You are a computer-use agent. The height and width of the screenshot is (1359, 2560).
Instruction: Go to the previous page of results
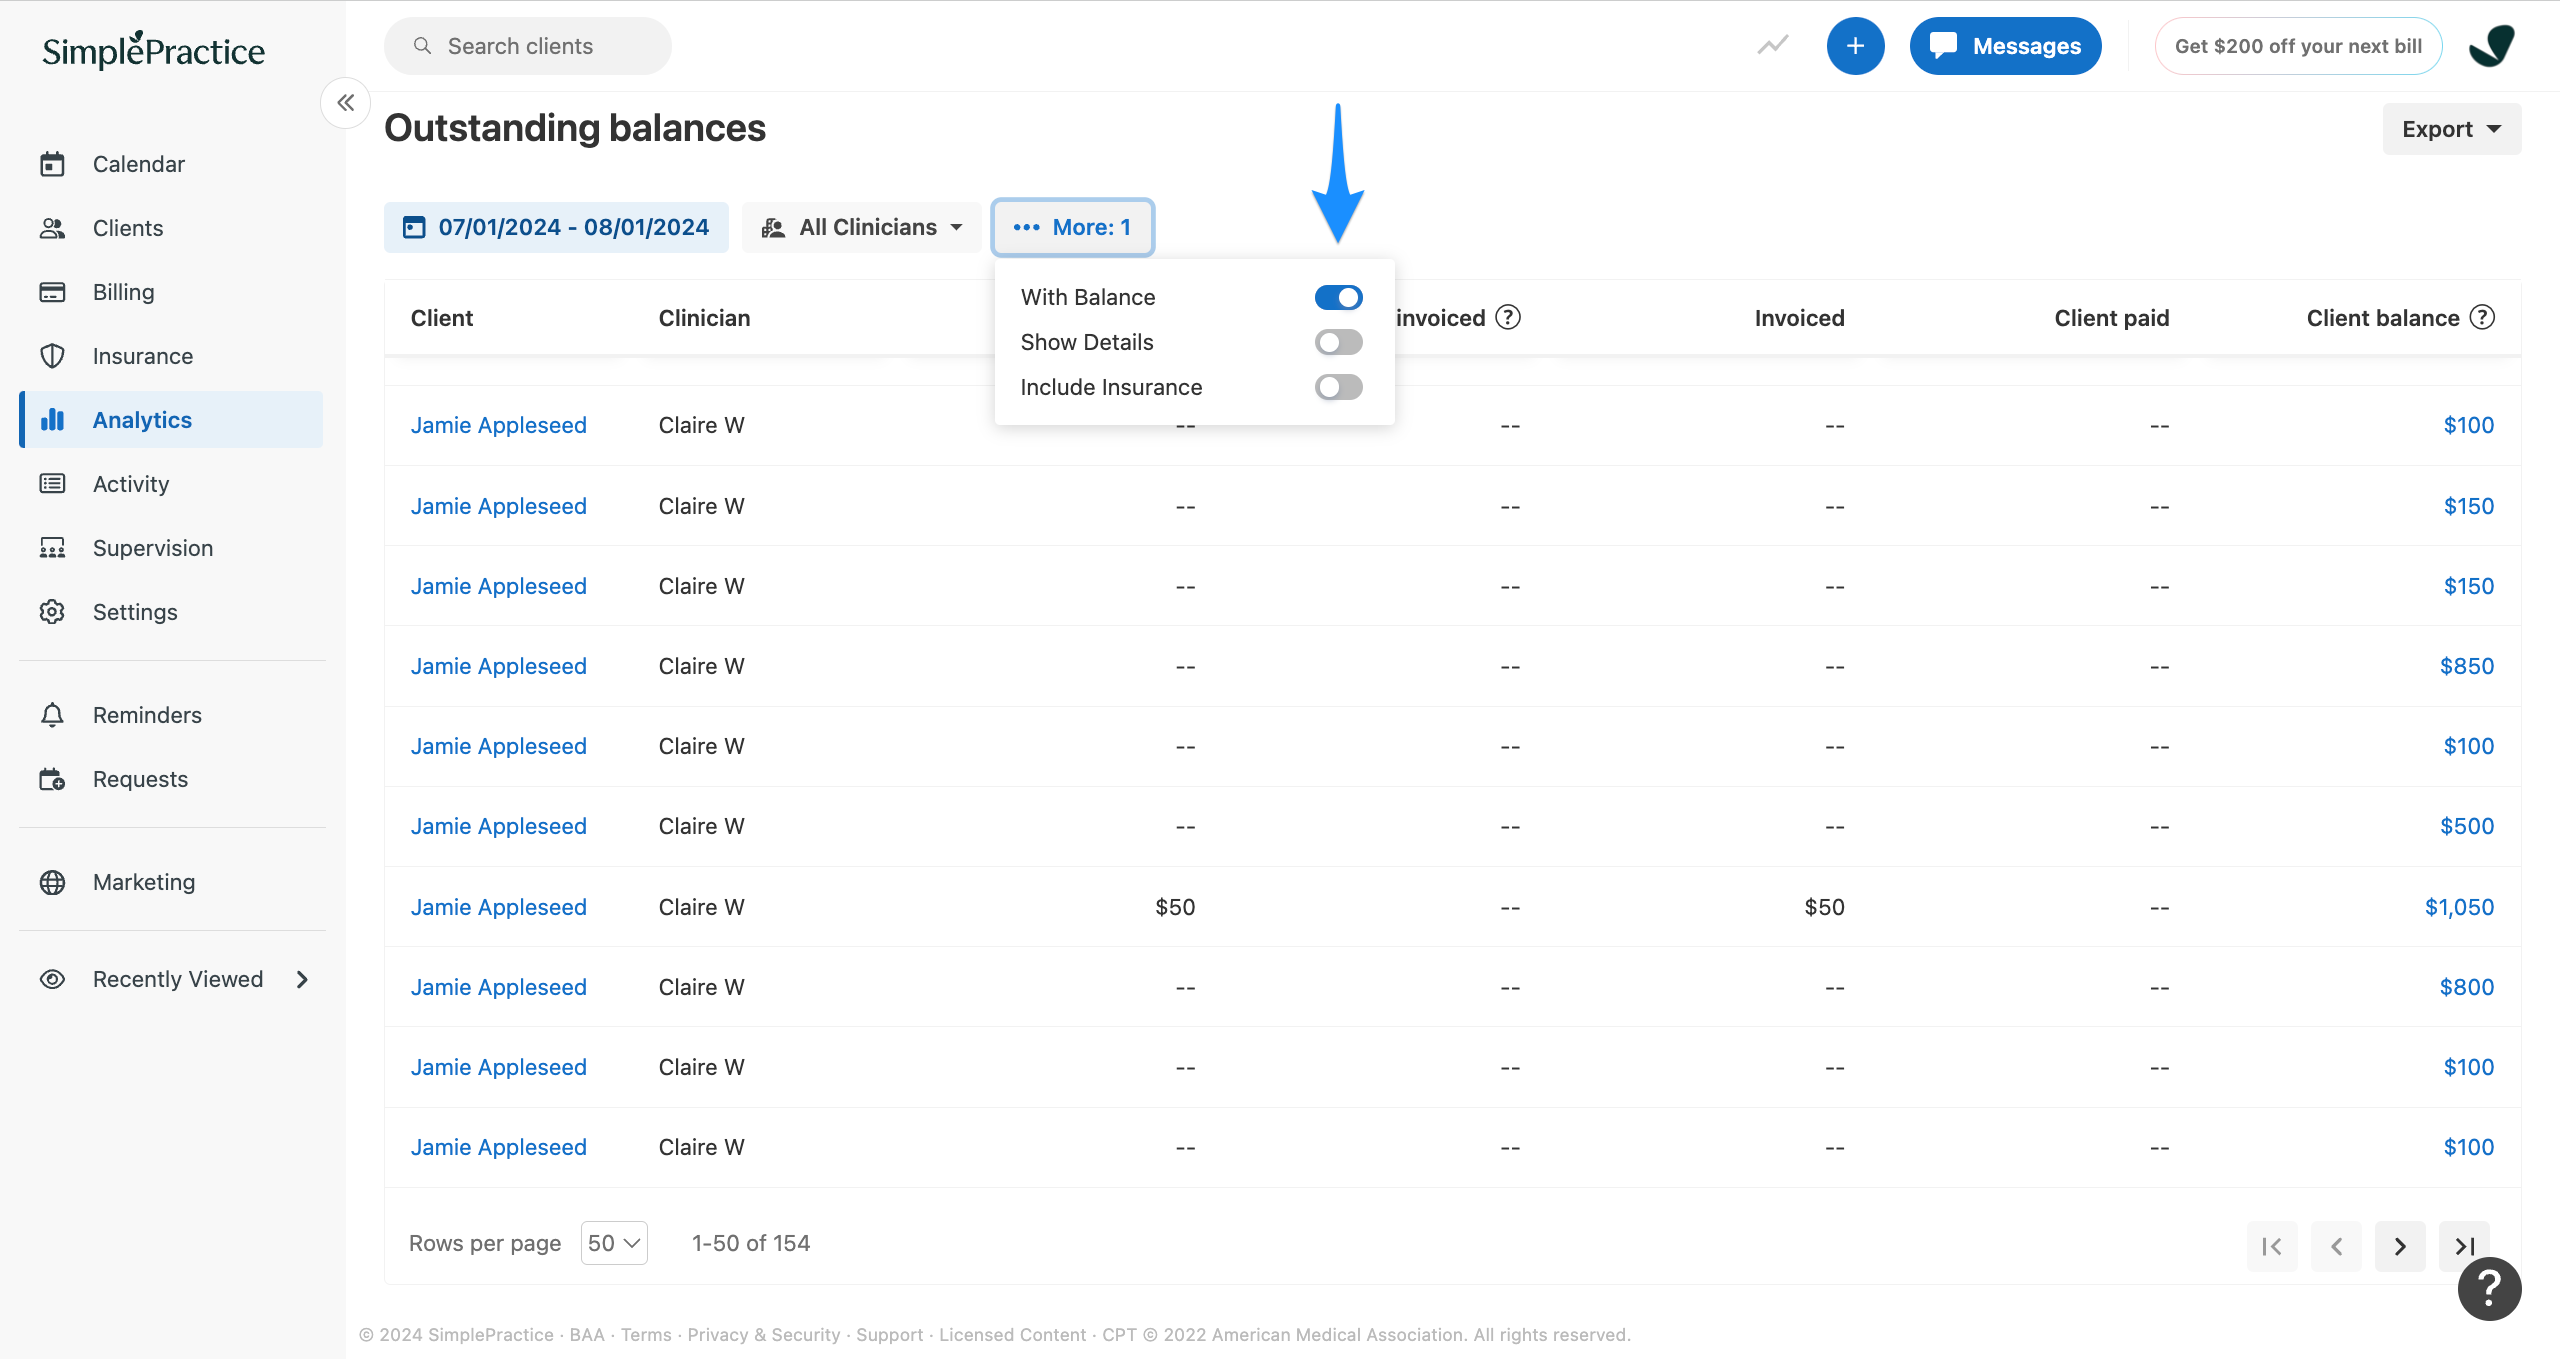click(2336, 1246)
